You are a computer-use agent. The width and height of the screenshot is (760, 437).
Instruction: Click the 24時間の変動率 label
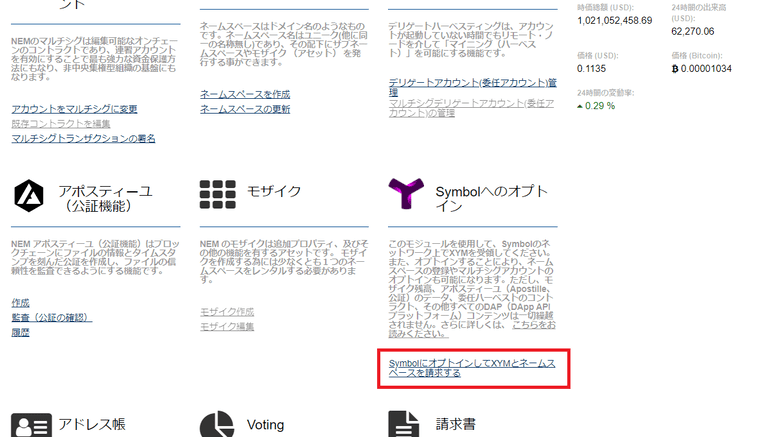tap(605, 93)
